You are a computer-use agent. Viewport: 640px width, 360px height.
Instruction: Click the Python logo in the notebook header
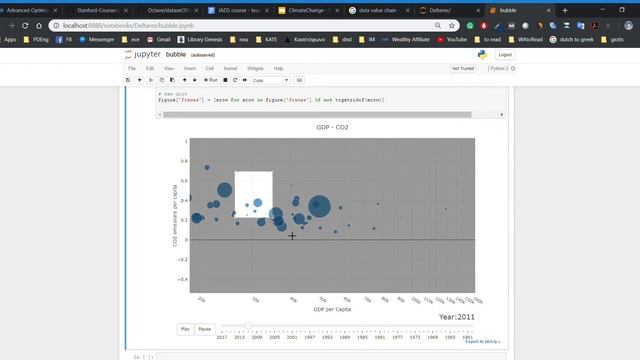click(x=482, y=55)
